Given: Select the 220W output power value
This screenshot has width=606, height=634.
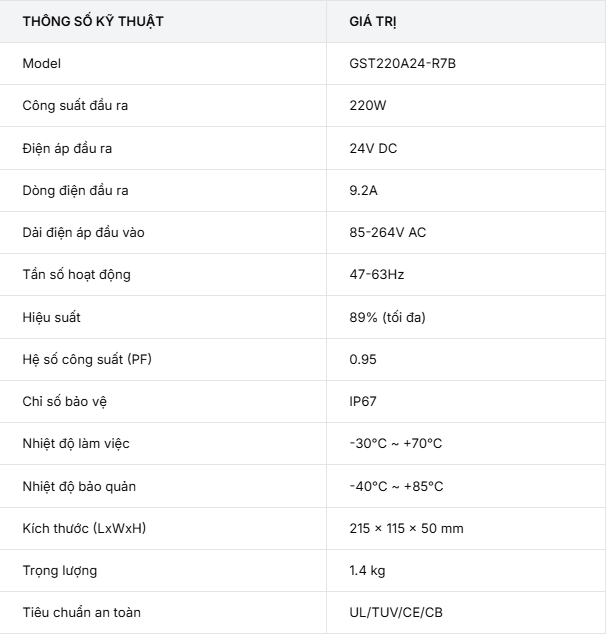Looking at the screenshot, I should click(368, 106).
